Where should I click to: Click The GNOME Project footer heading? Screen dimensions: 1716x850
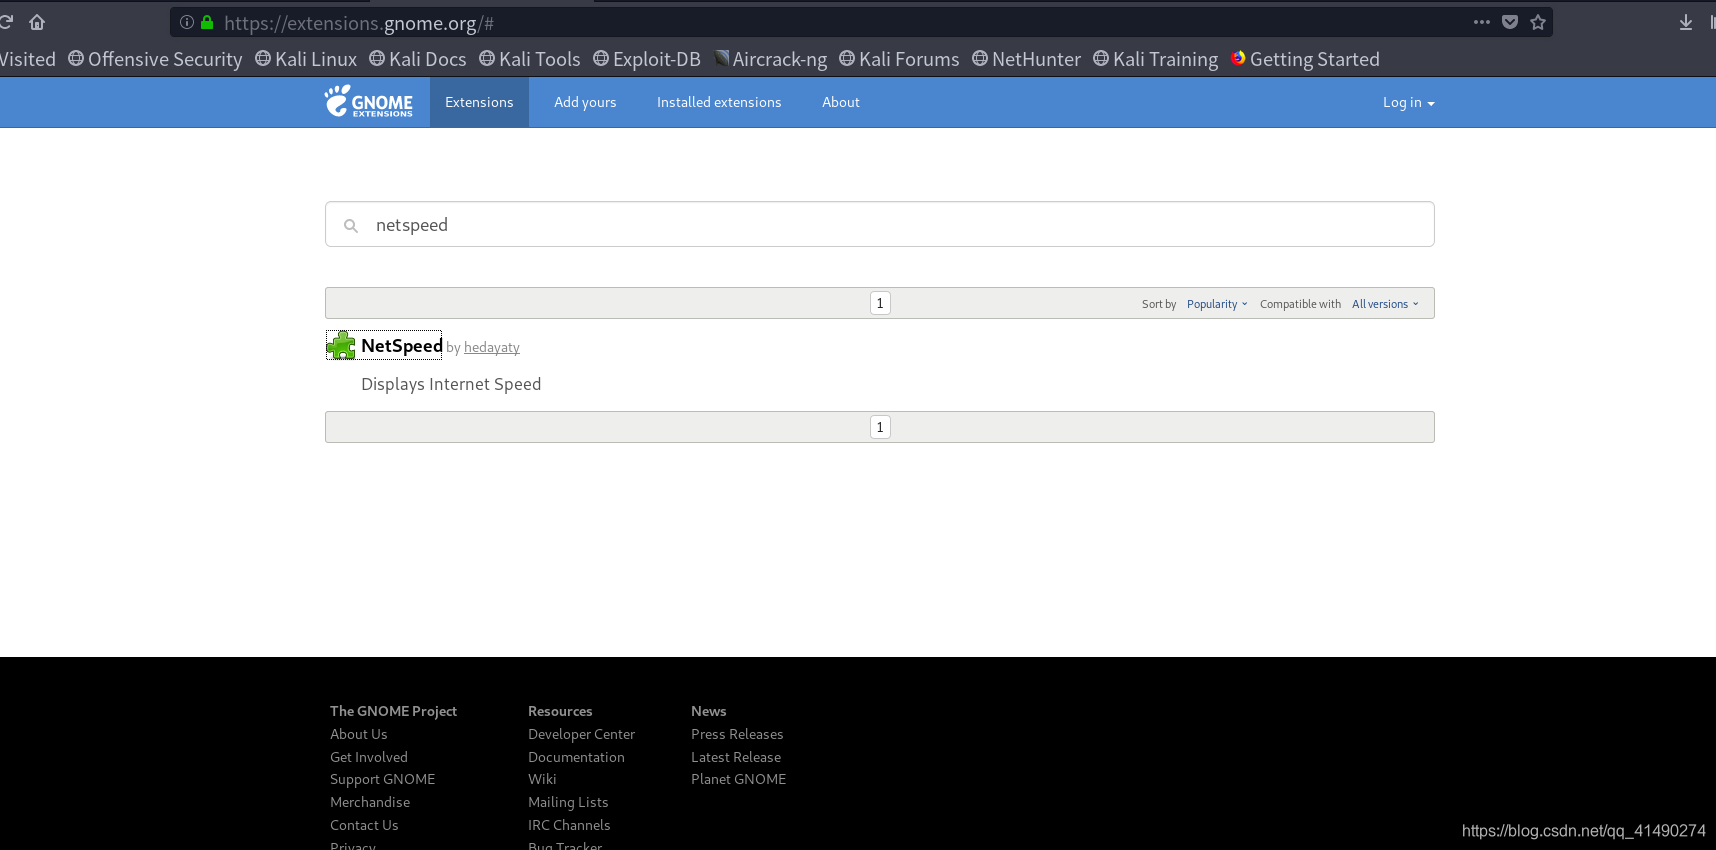(393, 711)
